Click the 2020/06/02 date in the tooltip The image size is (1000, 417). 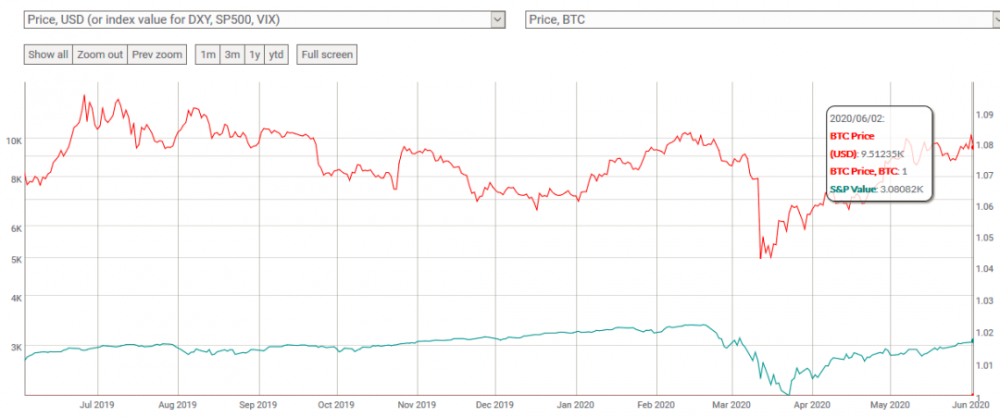tap(858, 117)
